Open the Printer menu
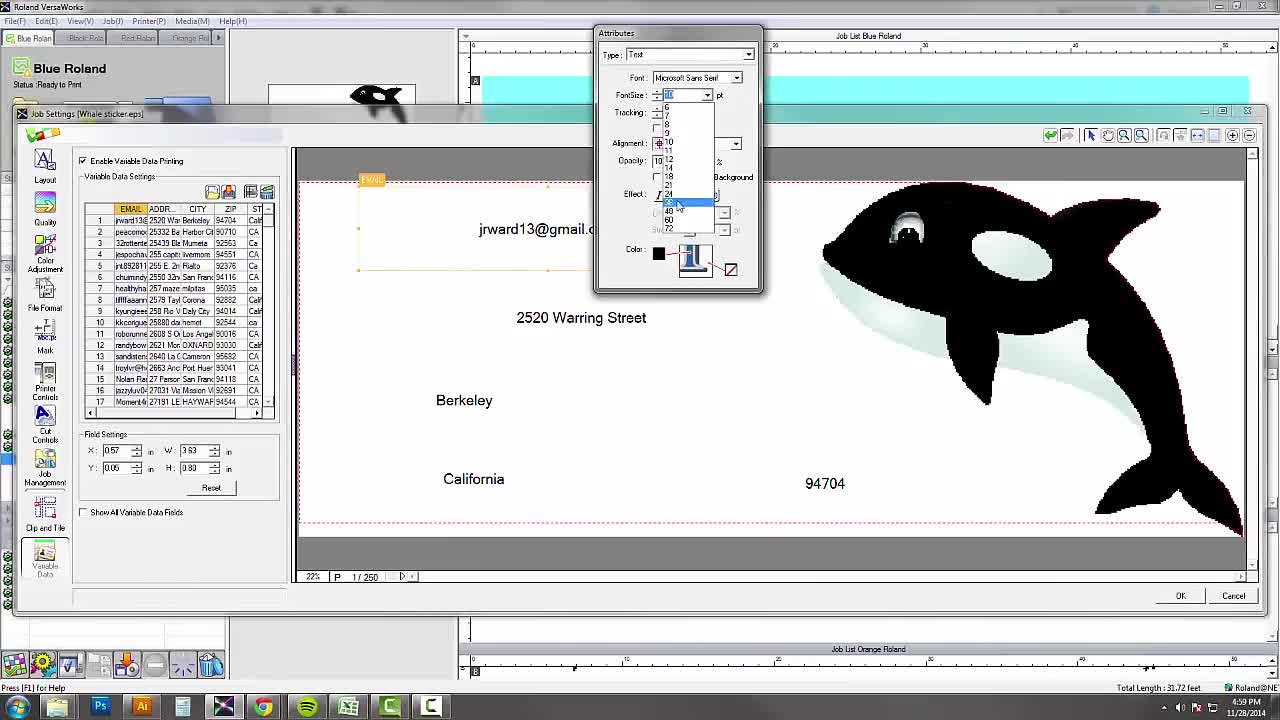 149,21
